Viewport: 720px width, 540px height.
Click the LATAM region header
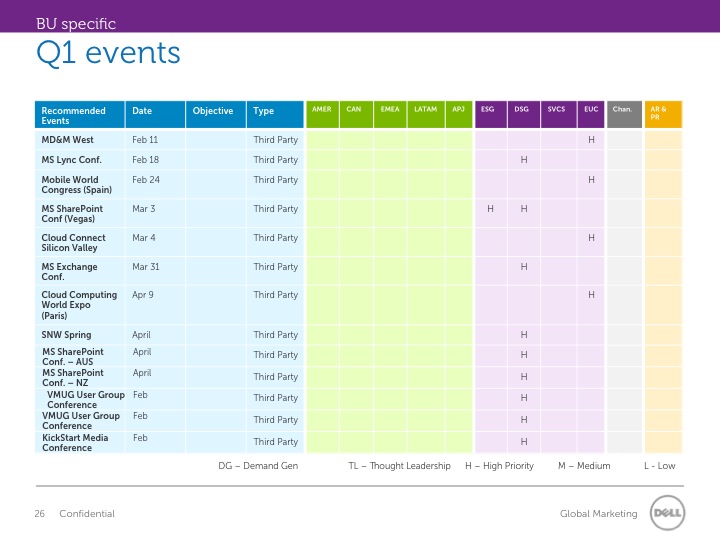426,115
